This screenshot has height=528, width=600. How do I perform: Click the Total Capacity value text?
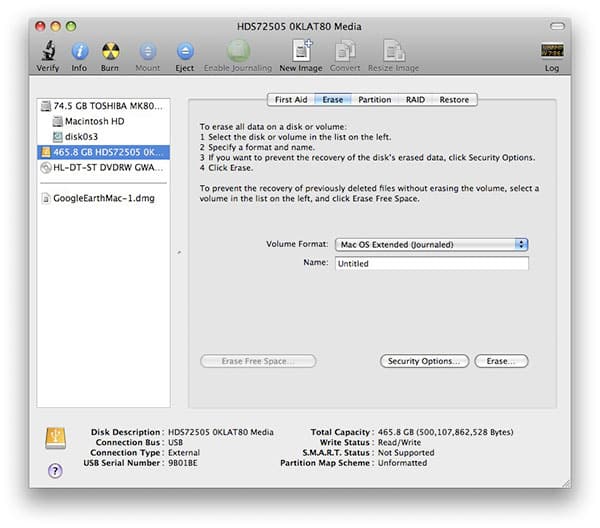point(445,432)
